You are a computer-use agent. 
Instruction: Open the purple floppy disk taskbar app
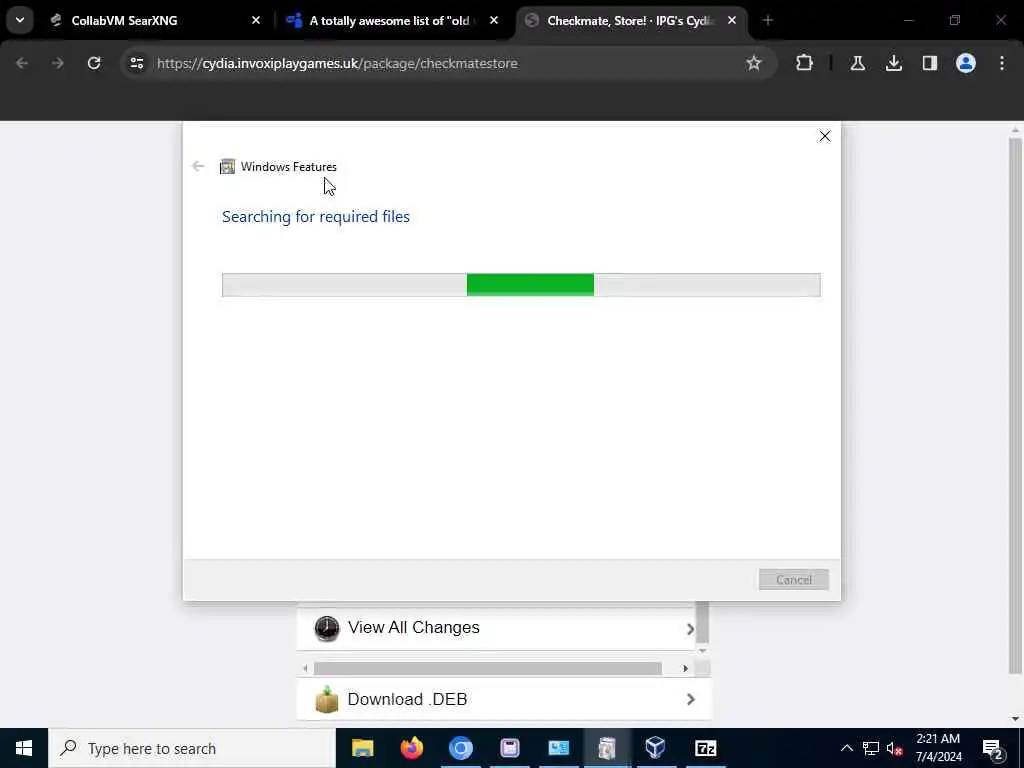pyautogui.click(x=509, y=748)
